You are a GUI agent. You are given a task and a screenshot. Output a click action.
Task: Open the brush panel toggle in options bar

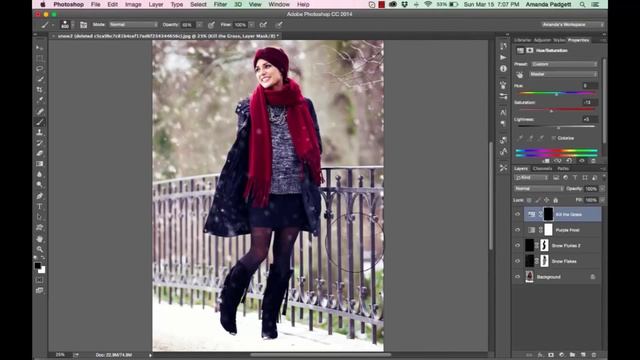coord(83,25)
